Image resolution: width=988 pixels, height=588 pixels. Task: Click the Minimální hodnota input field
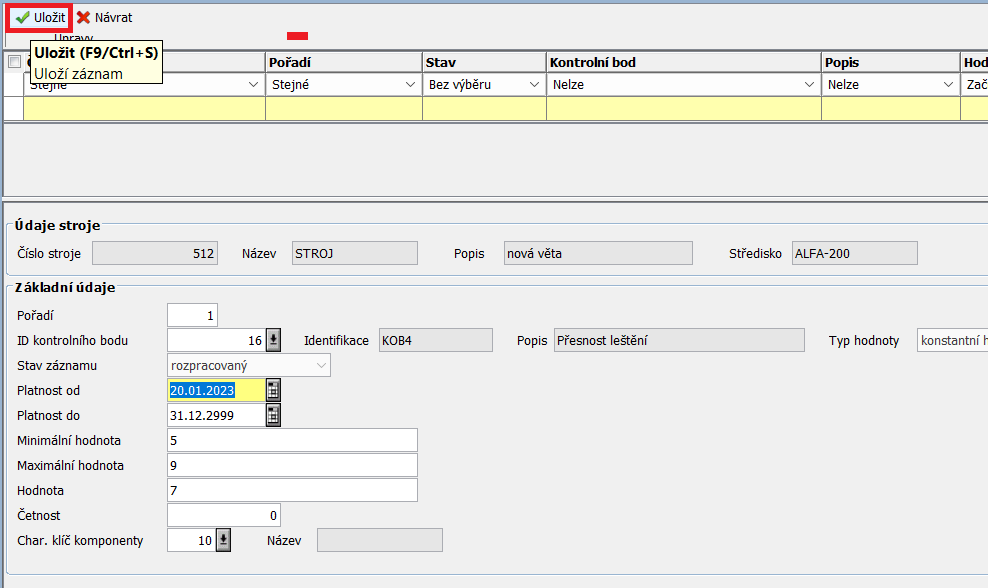point(292,441)
